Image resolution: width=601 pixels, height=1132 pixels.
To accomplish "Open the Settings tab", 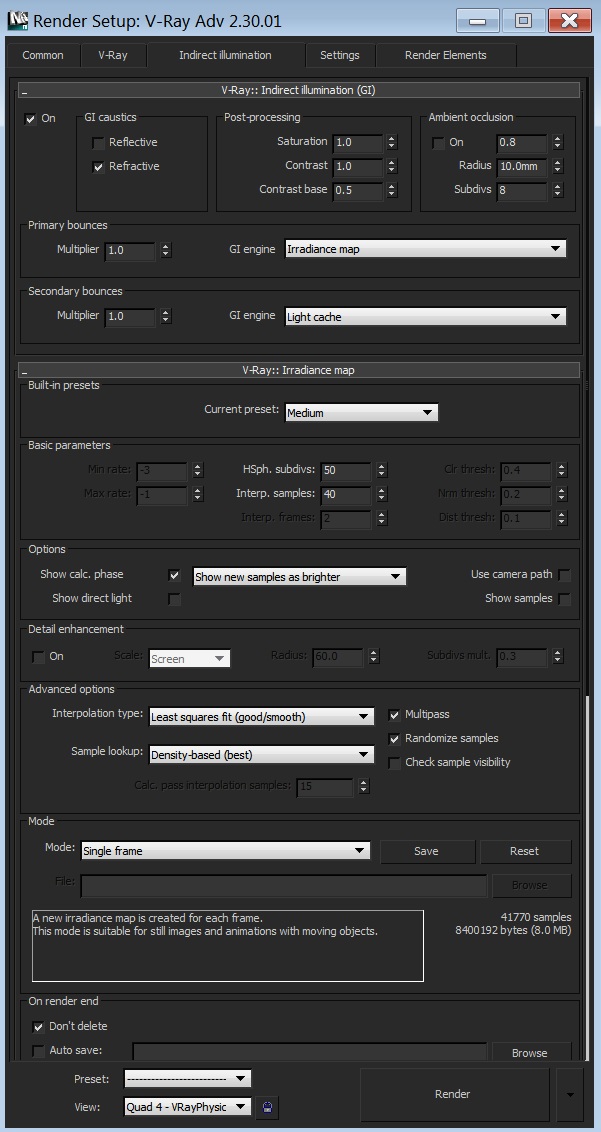I will 340,55.
